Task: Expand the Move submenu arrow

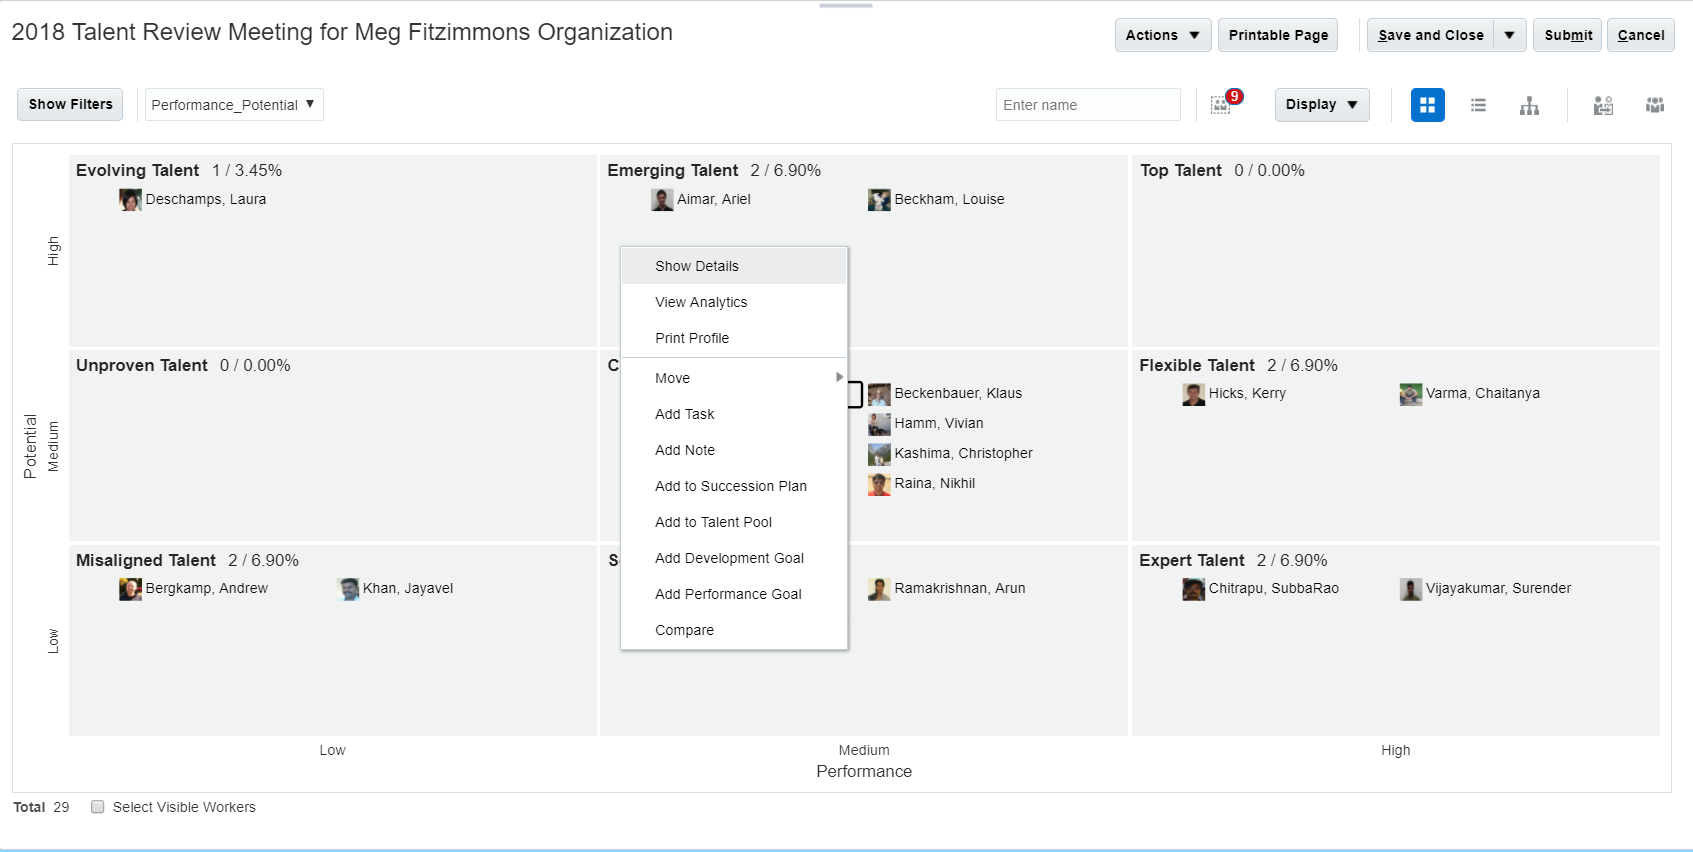Action: (x=838, y=377)
